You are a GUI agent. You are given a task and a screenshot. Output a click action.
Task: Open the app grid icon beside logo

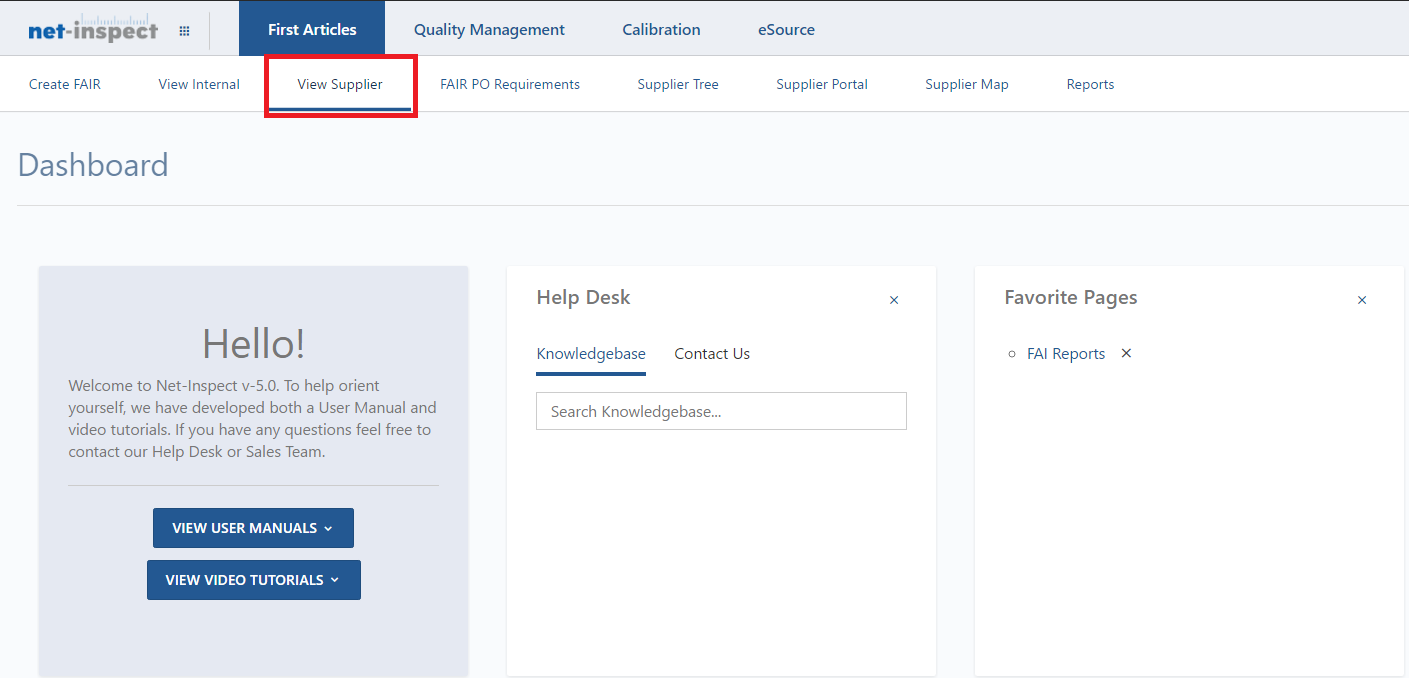click(184, 31)
